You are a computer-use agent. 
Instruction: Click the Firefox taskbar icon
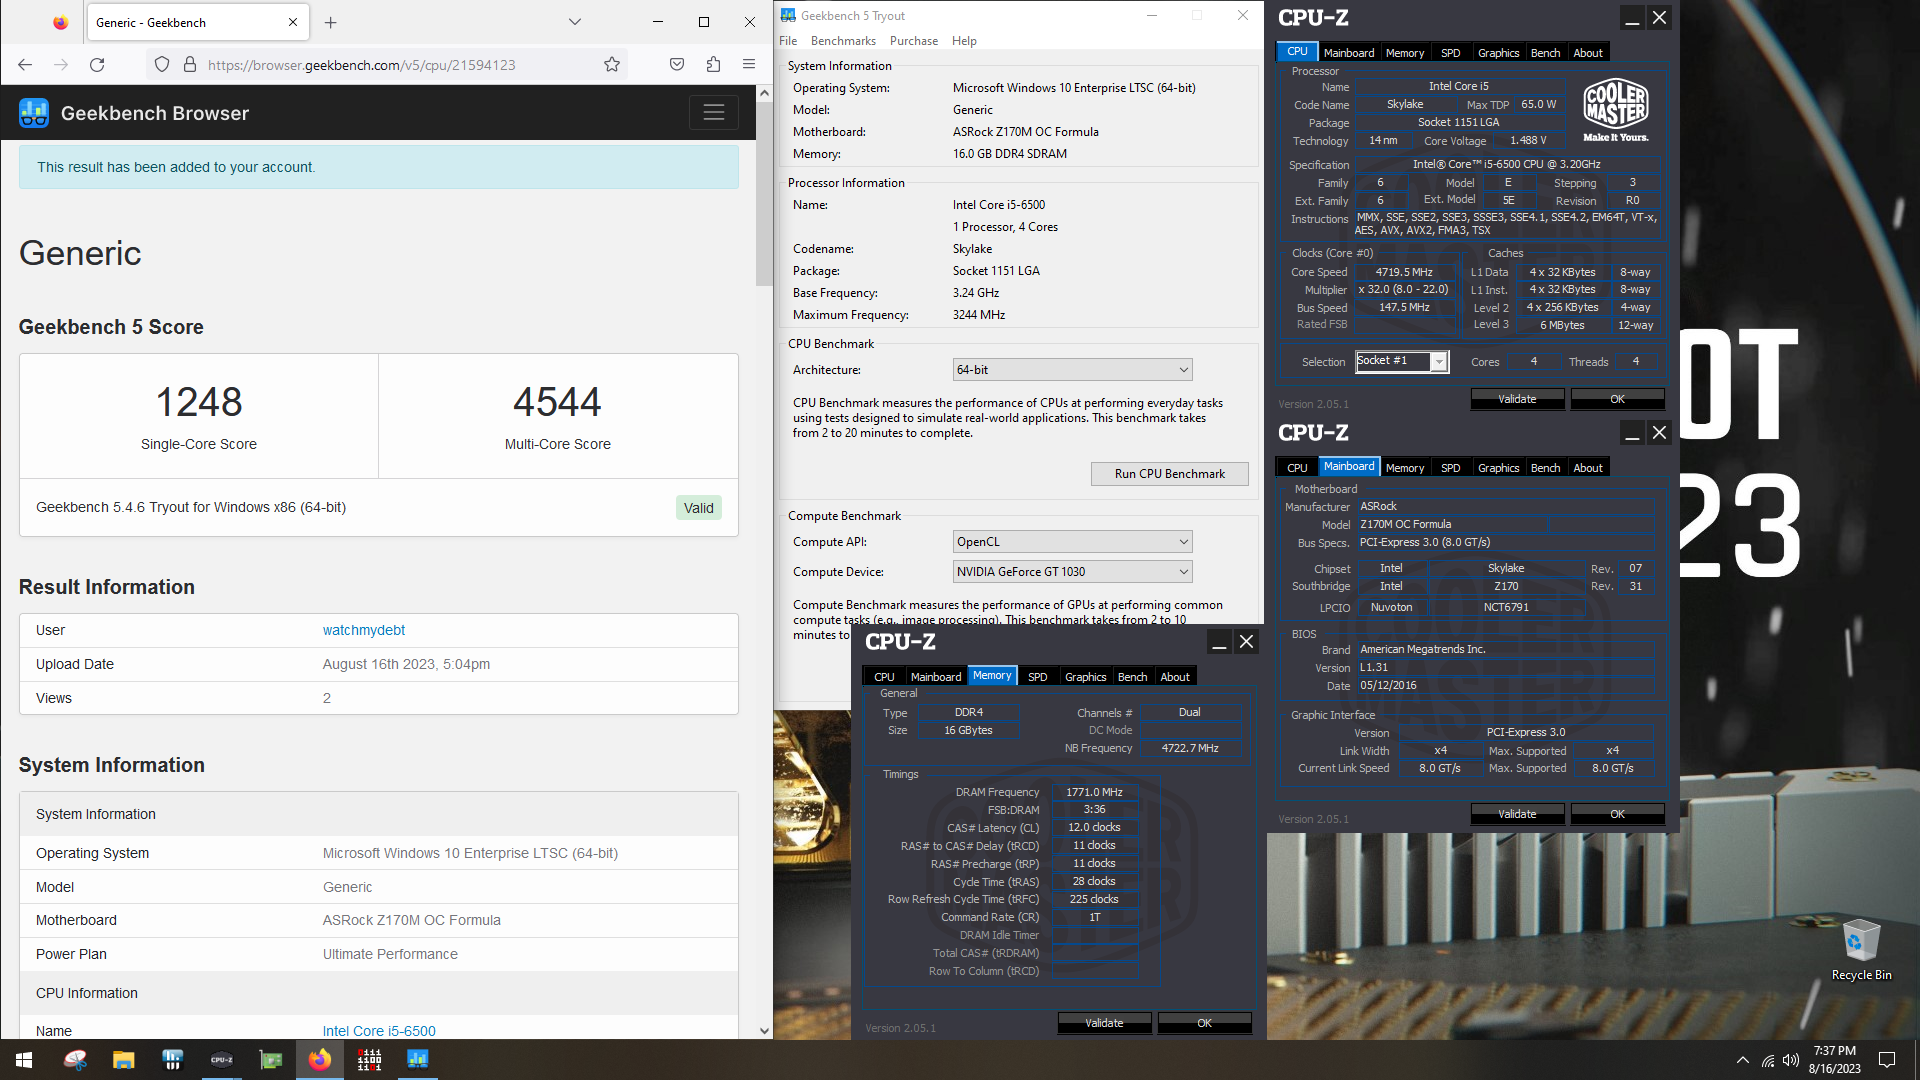click(319, 1060)
